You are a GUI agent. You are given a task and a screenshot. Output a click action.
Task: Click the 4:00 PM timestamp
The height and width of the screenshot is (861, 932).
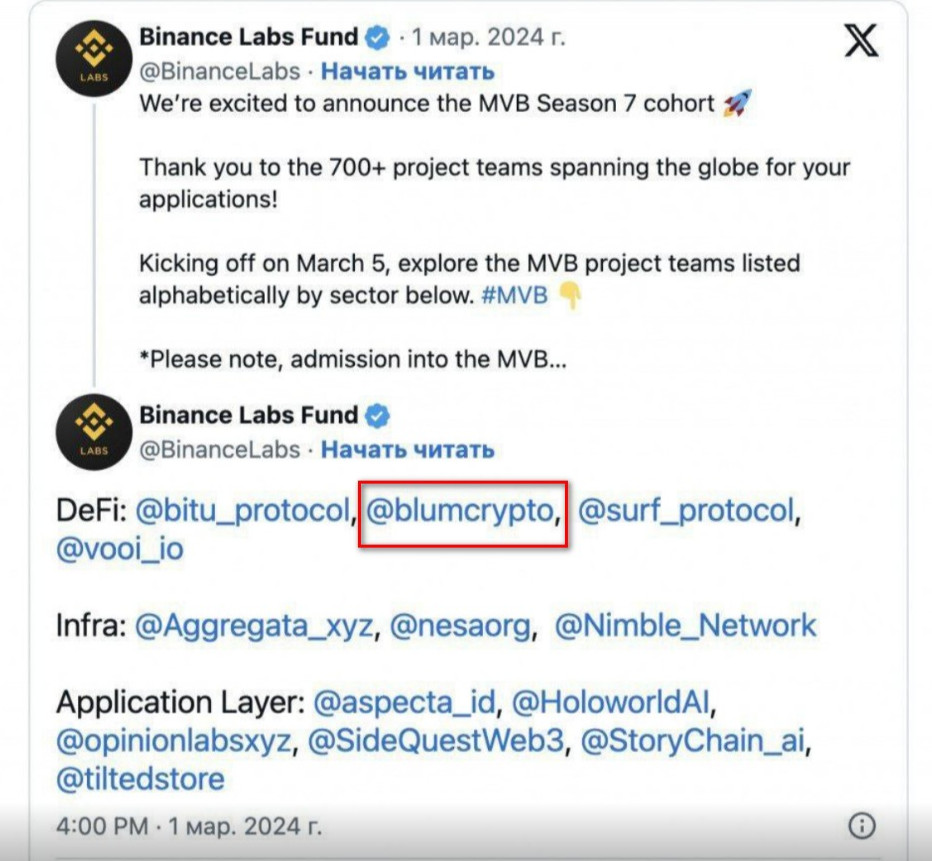[104, 827]
